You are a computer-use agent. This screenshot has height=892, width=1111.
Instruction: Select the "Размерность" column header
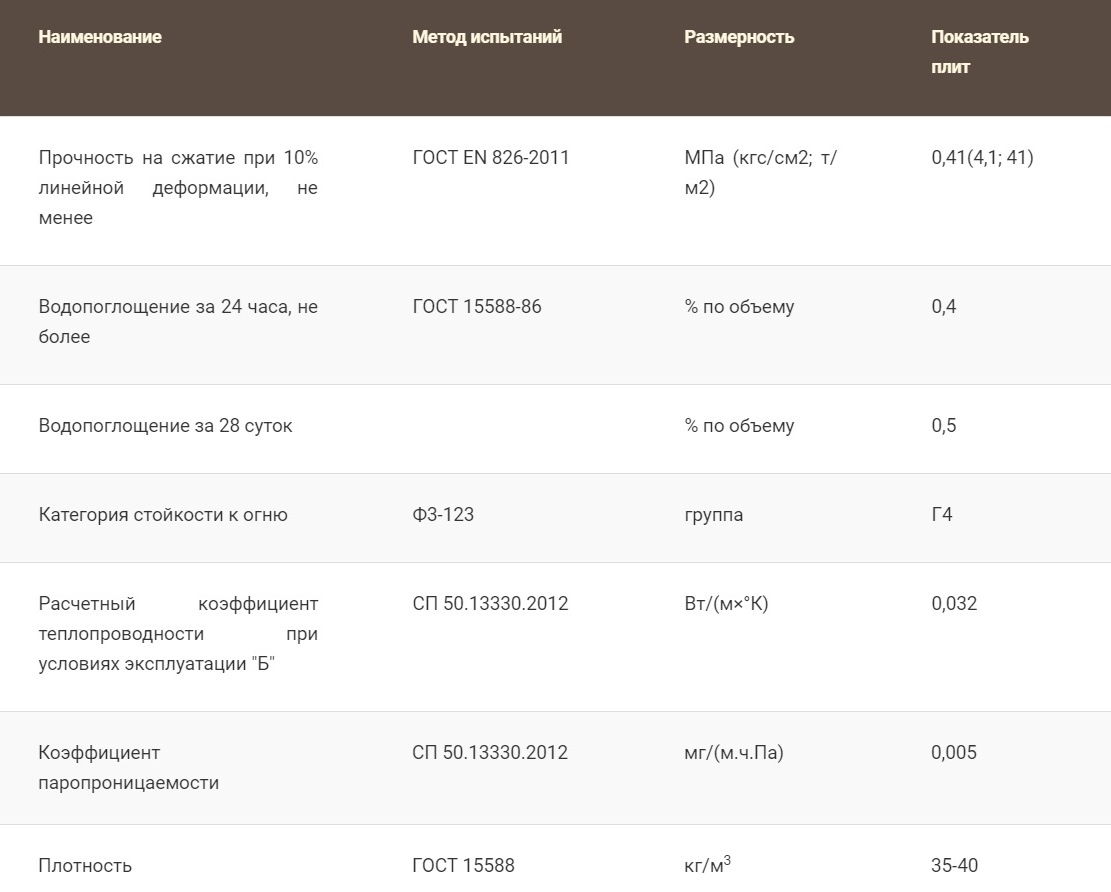(739, 37)
